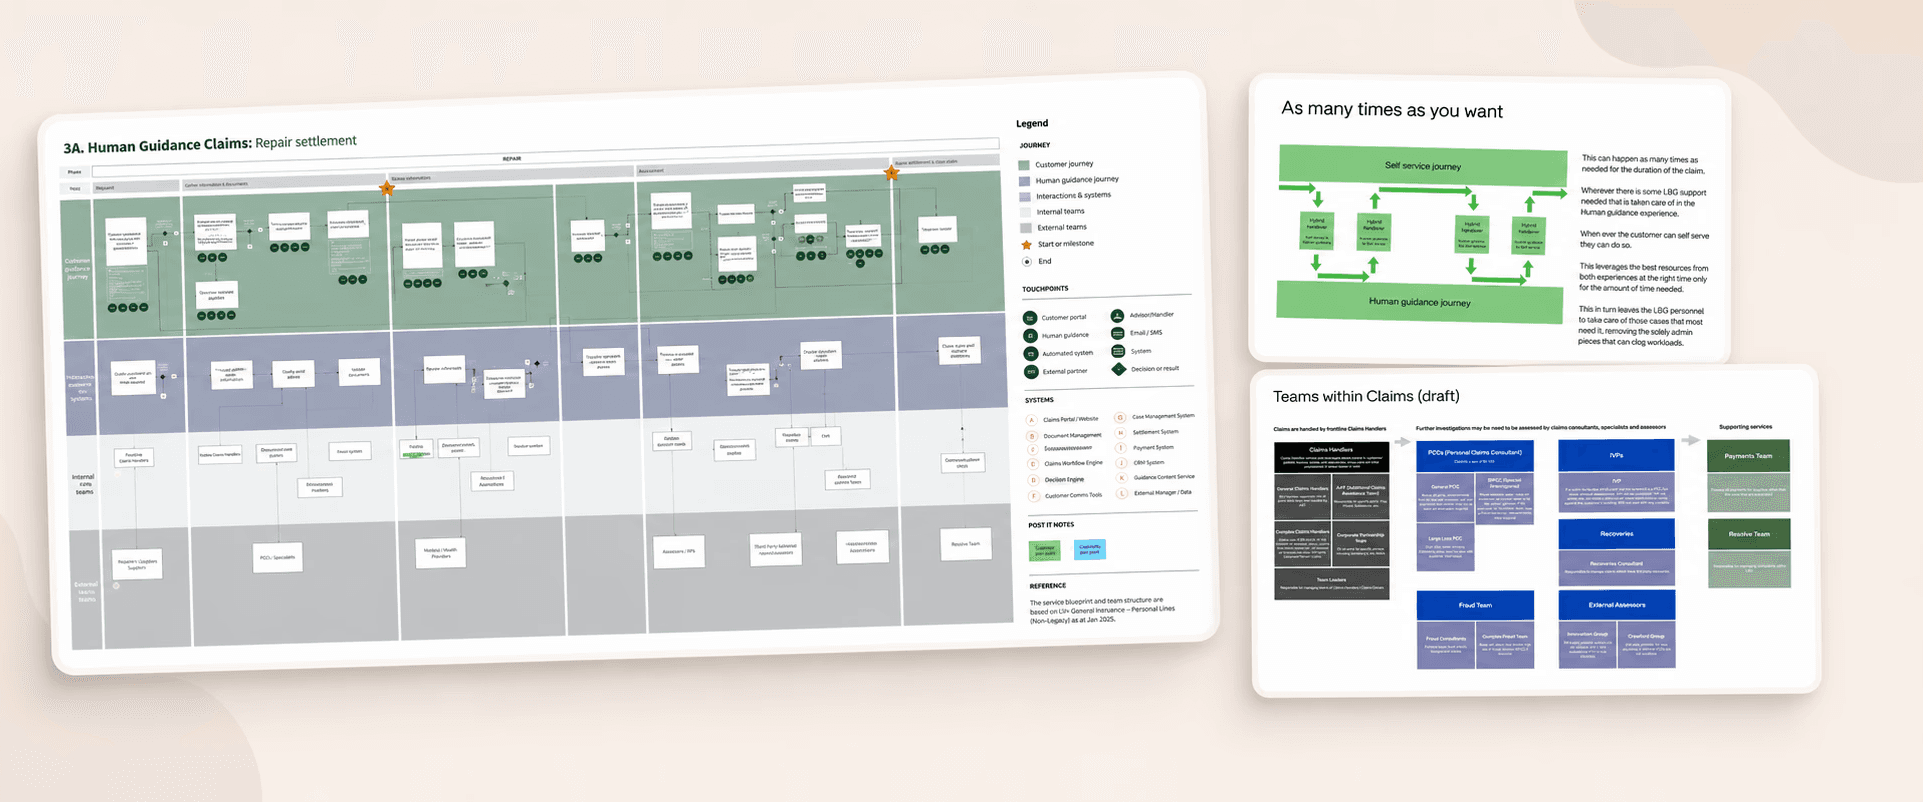Screen dimensions: 1923x802
Task: Select the Decision or result diamond icon
Action: 1119,369
